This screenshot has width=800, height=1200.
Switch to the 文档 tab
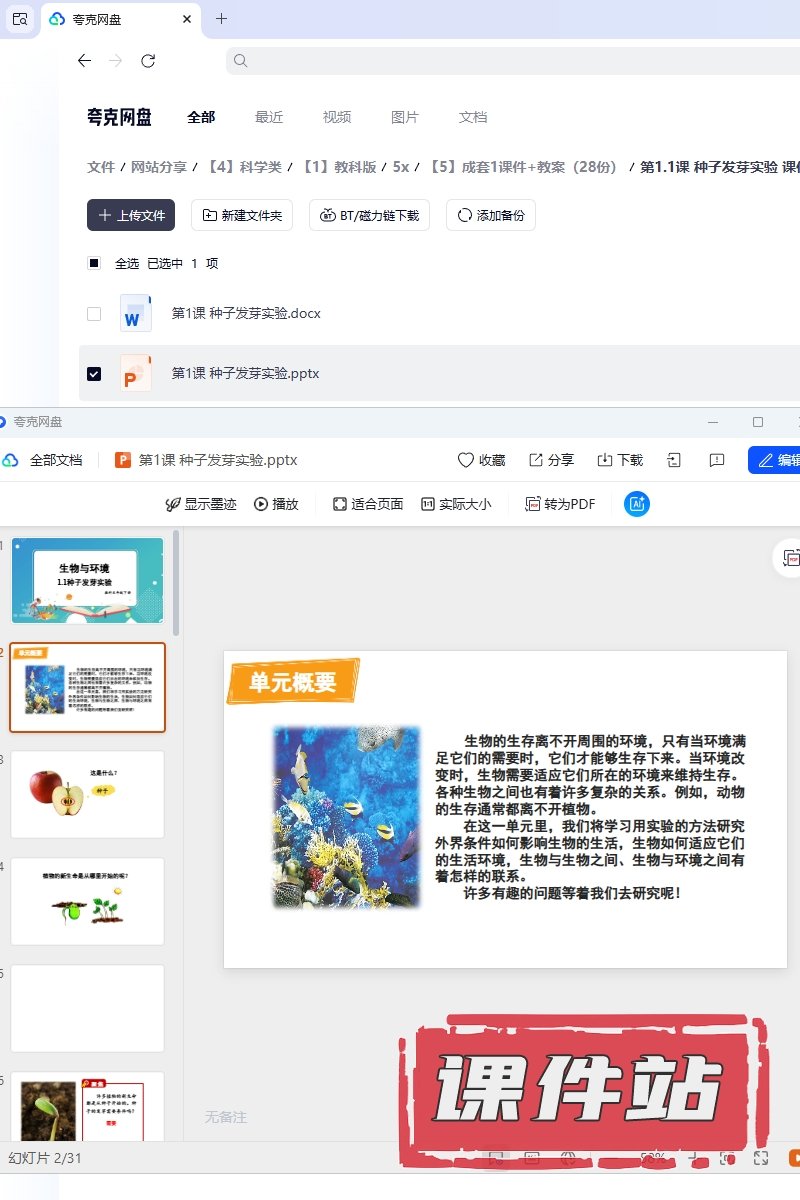click(473, 117)
